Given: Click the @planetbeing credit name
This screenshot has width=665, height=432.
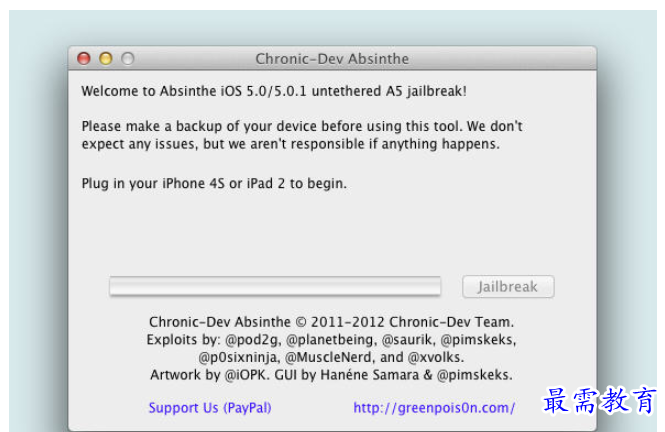Looking at the screenshot, I should point(331,340).
